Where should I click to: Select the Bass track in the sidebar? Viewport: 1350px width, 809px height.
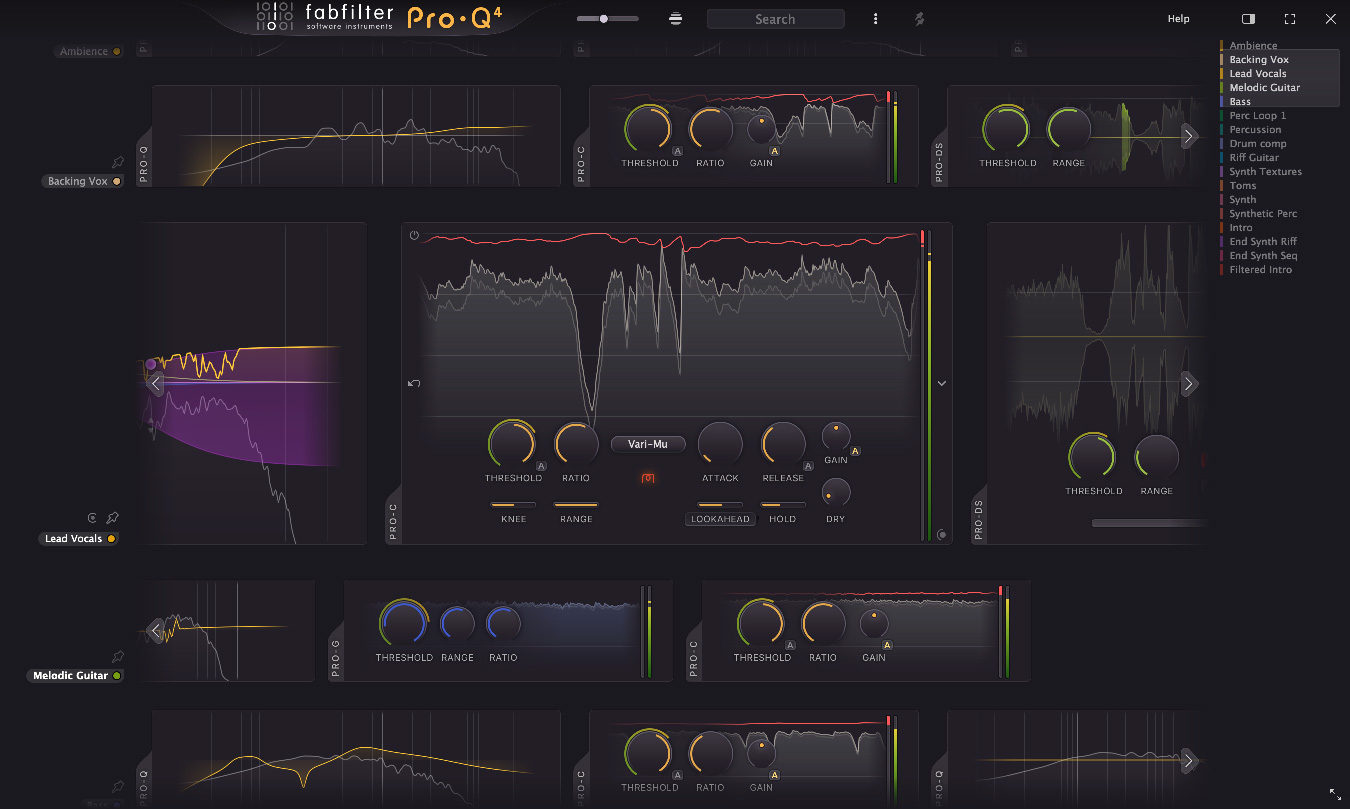tap(1239, 101)
